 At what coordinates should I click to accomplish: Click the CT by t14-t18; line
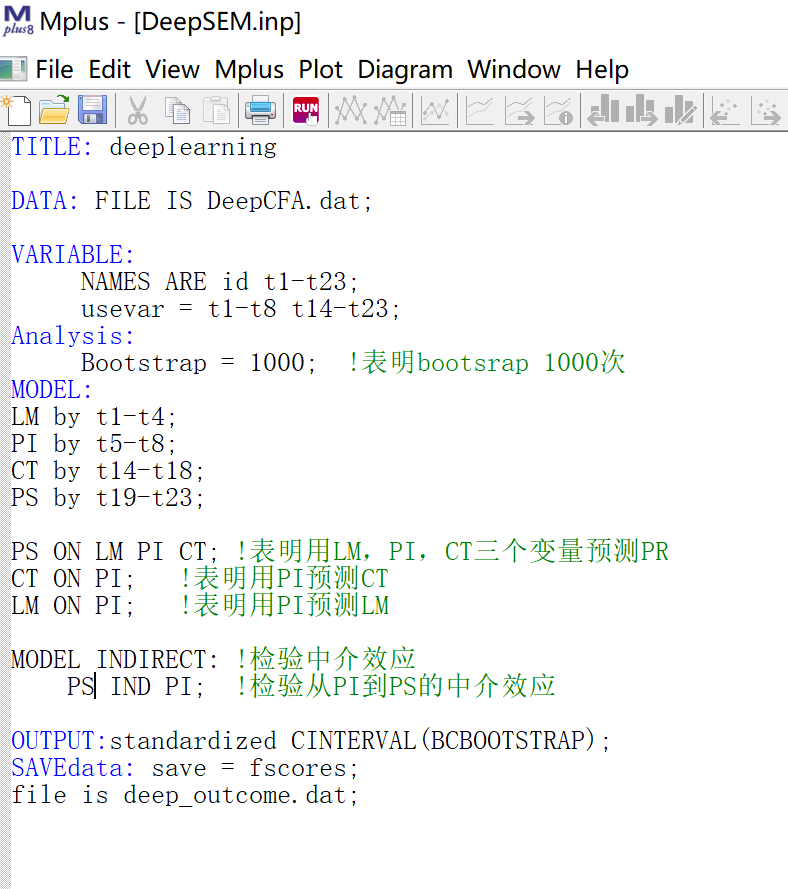pyautogui.click(x=108, y=471)
